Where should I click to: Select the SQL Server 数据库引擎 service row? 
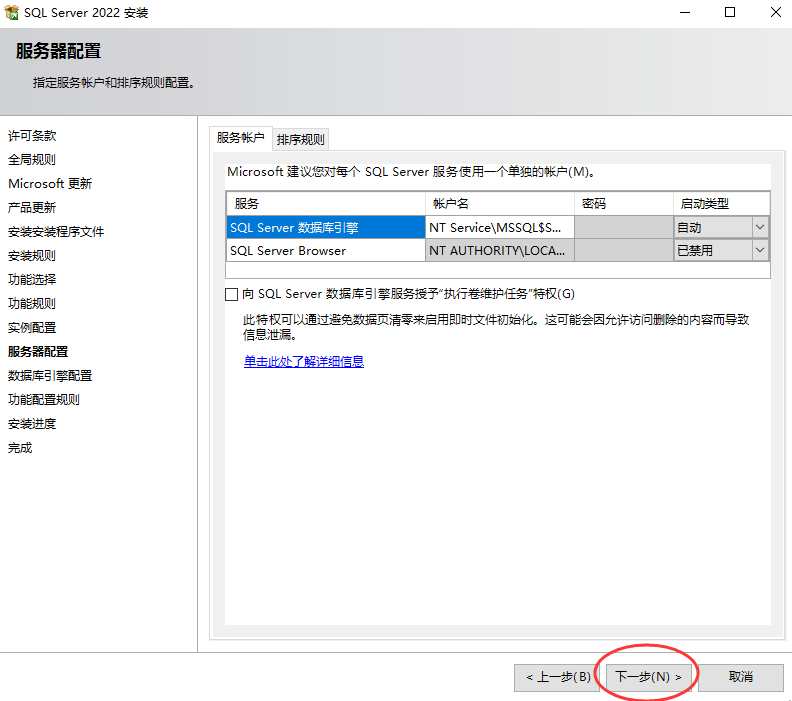coord(326,227)
